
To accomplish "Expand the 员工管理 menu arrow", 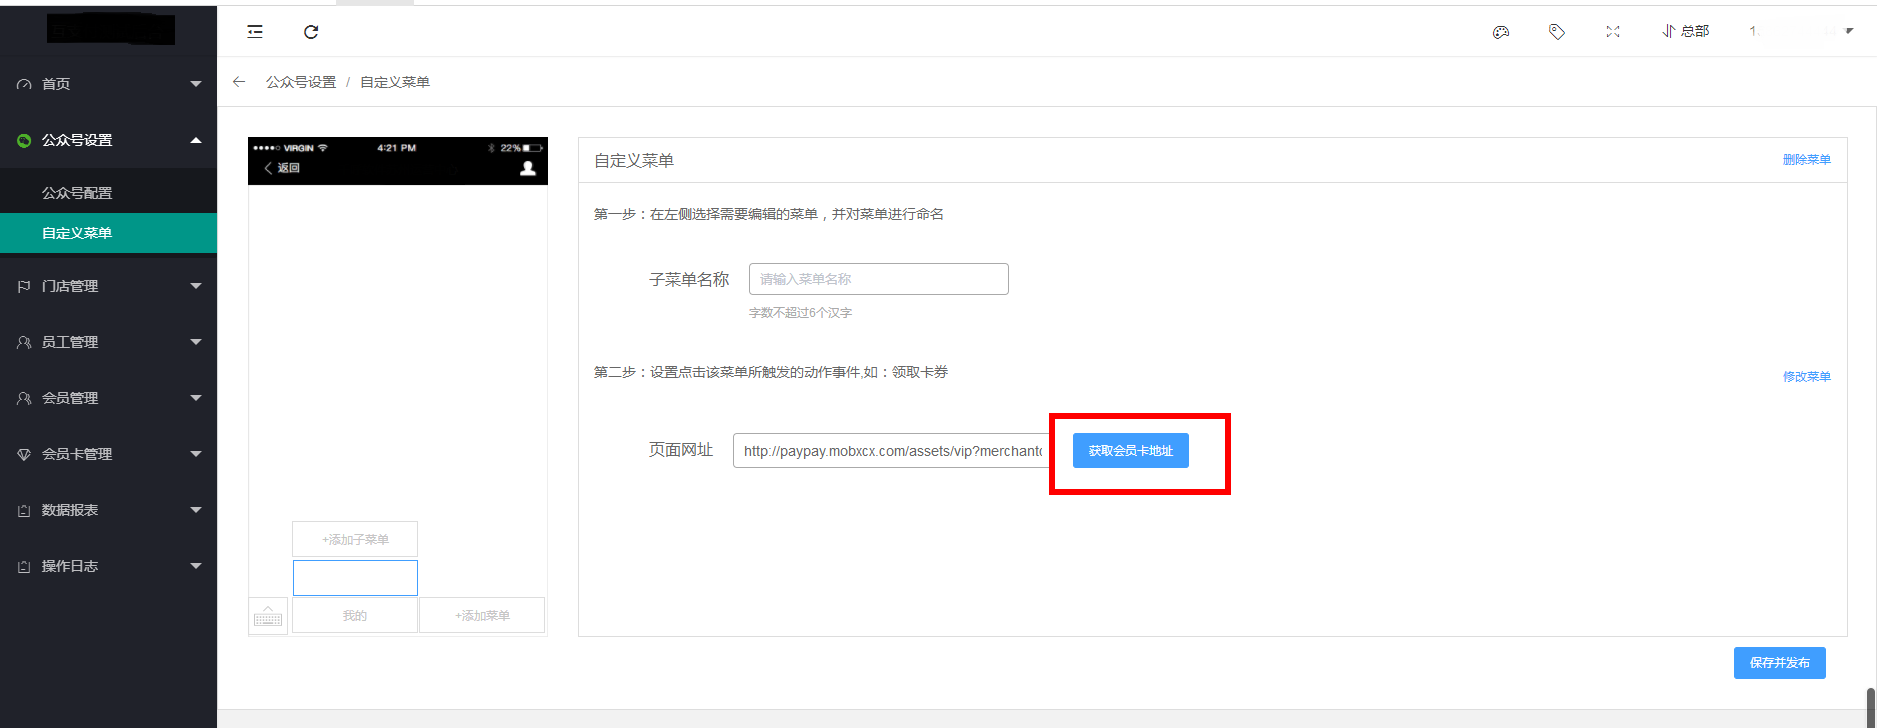I will tap(196, 342).
